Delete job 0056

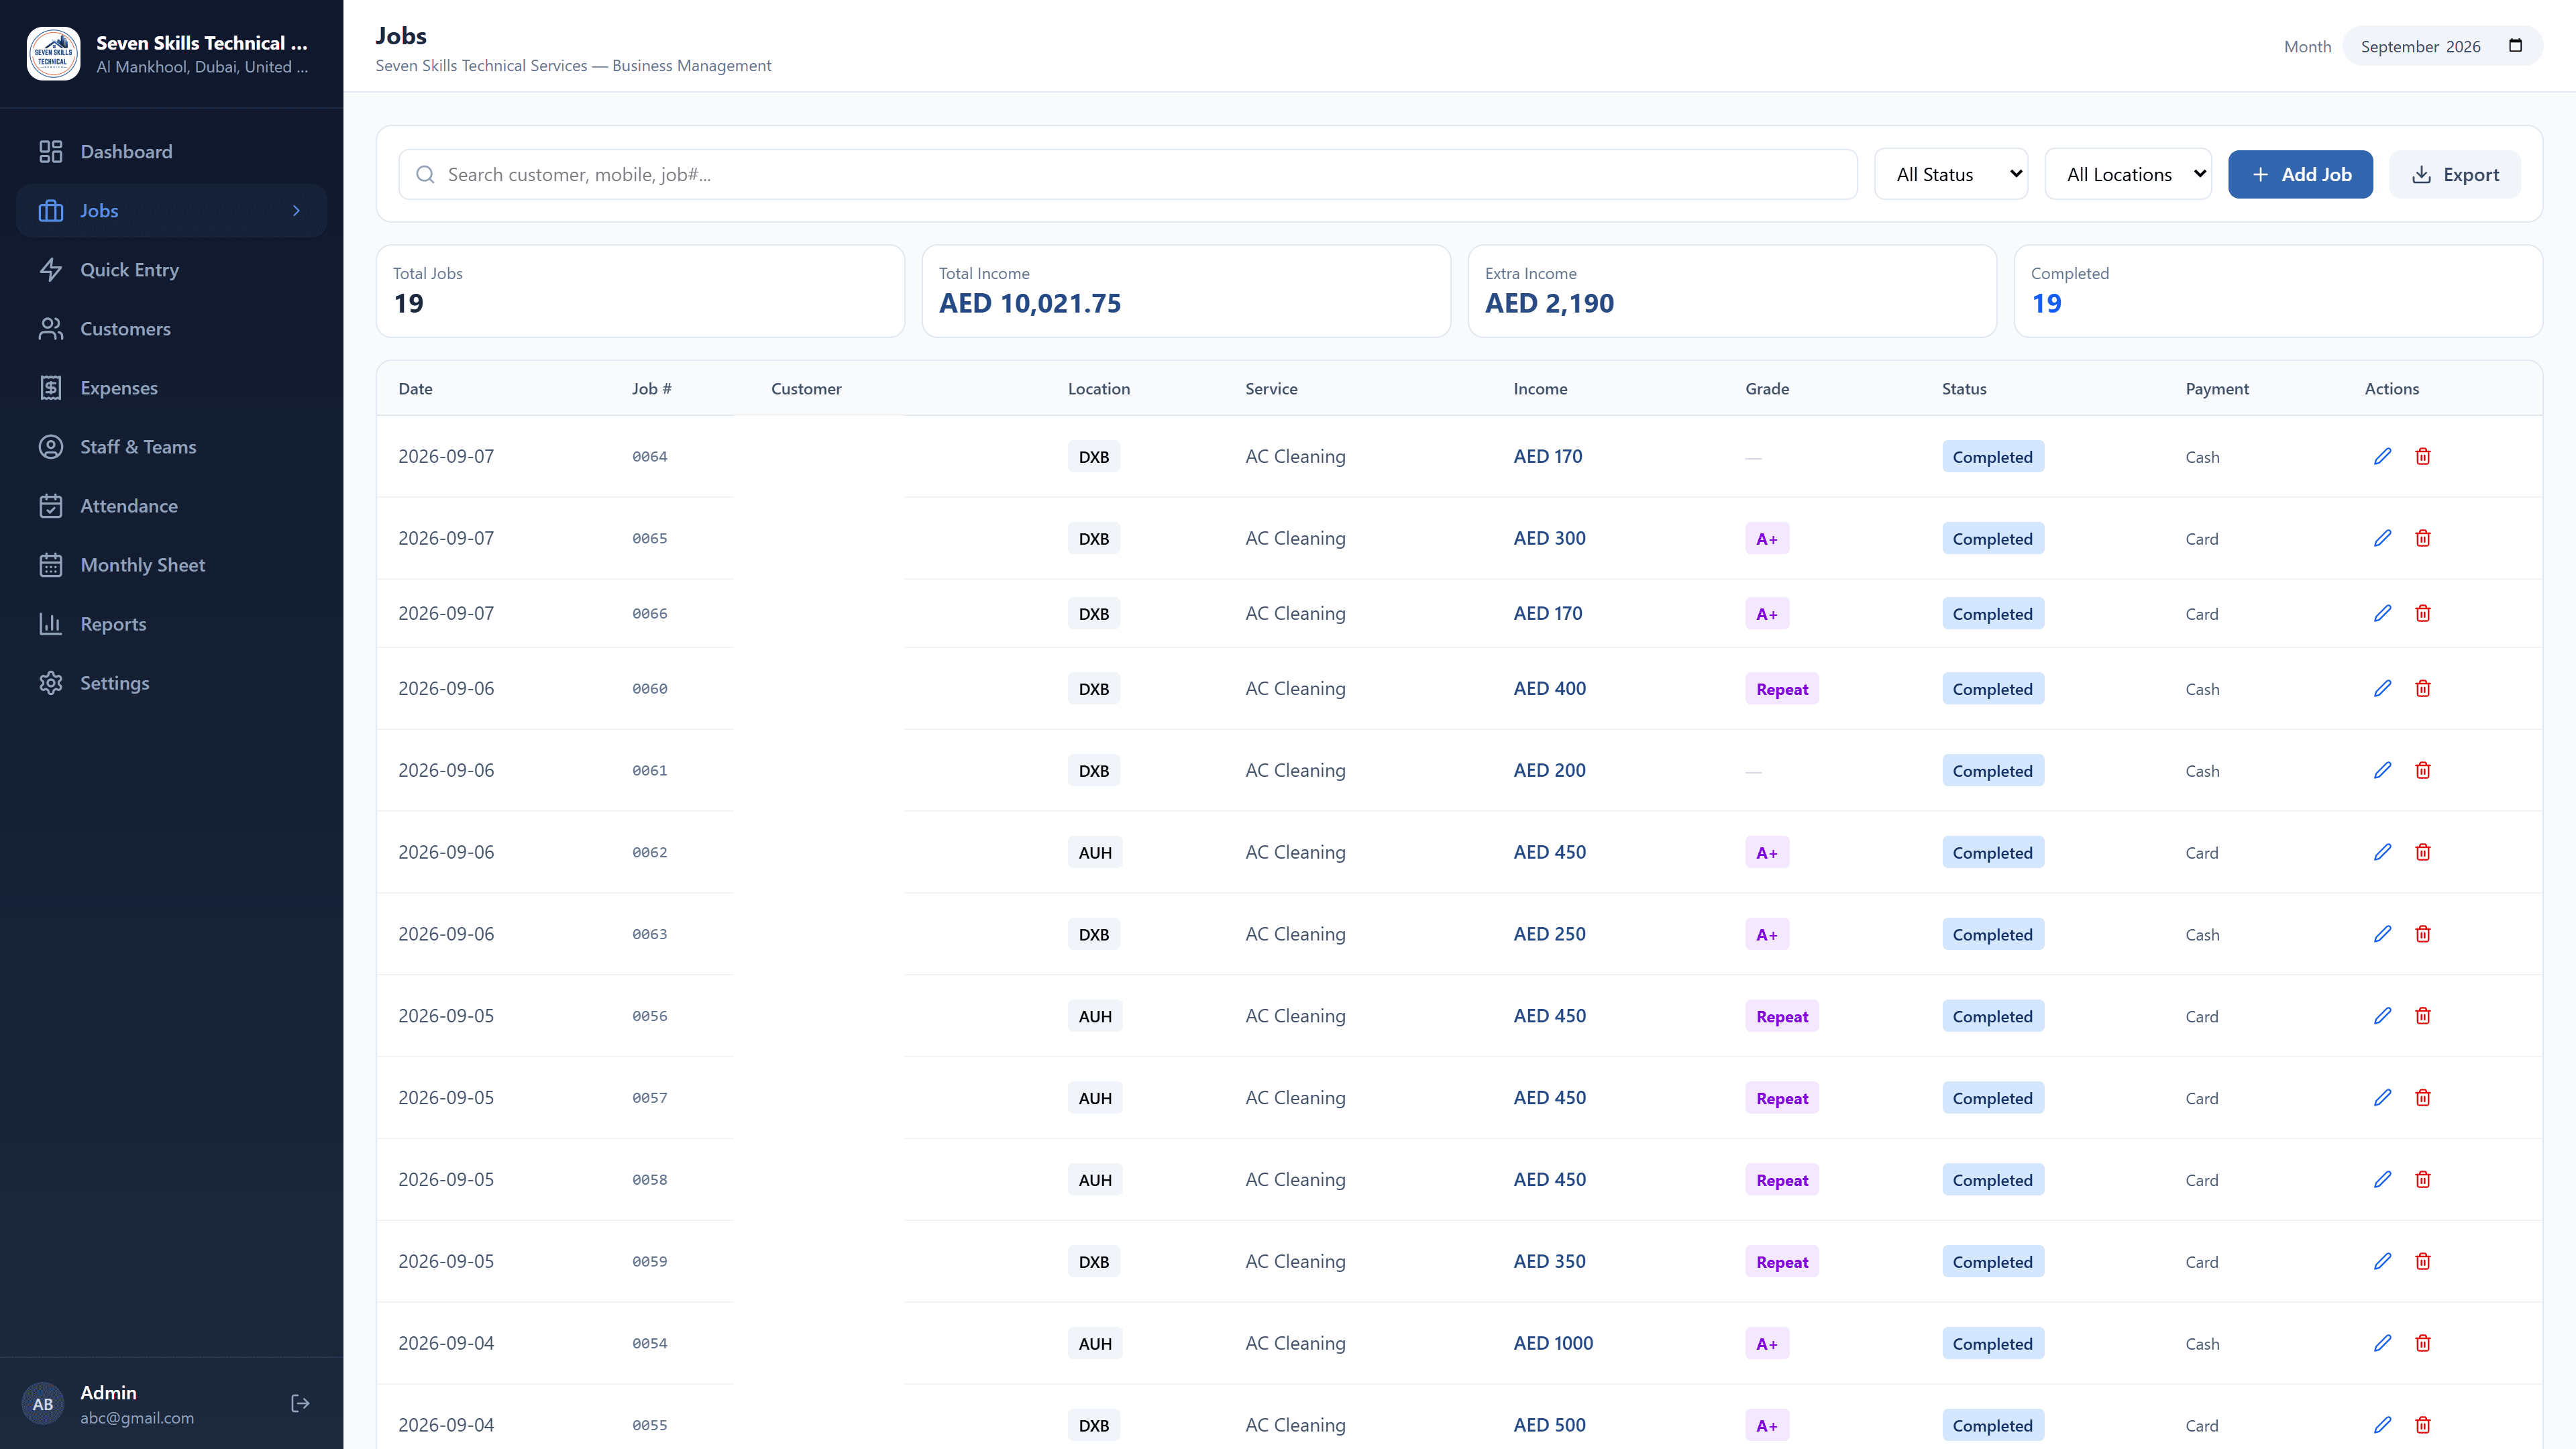click(x=2423, y=1016)
